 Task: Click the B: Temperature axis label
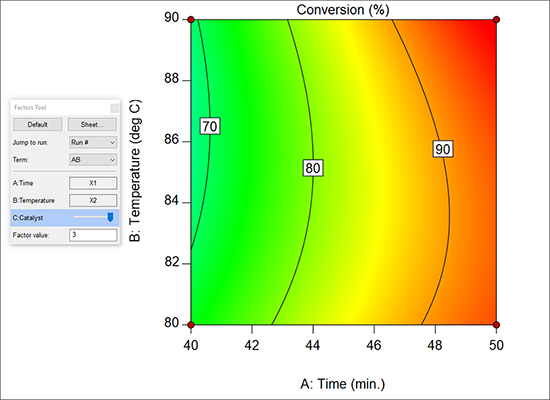(135, 171)
